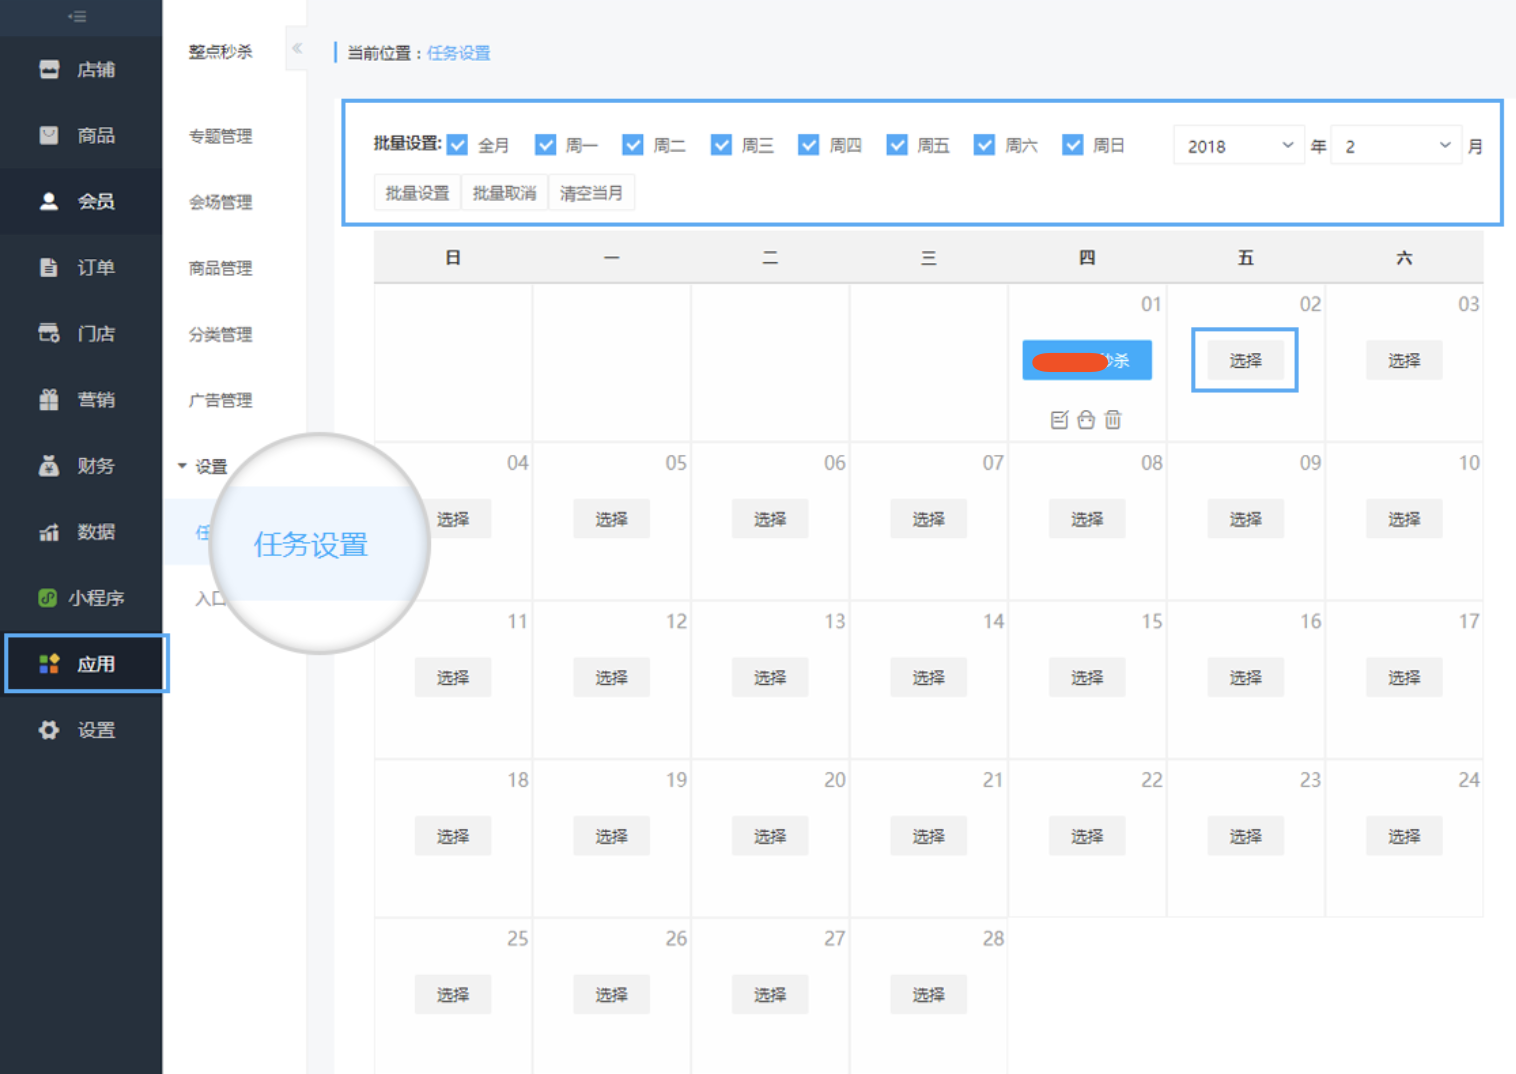
Task: Click 选择 on day 02
Action: click(1245, 360)
